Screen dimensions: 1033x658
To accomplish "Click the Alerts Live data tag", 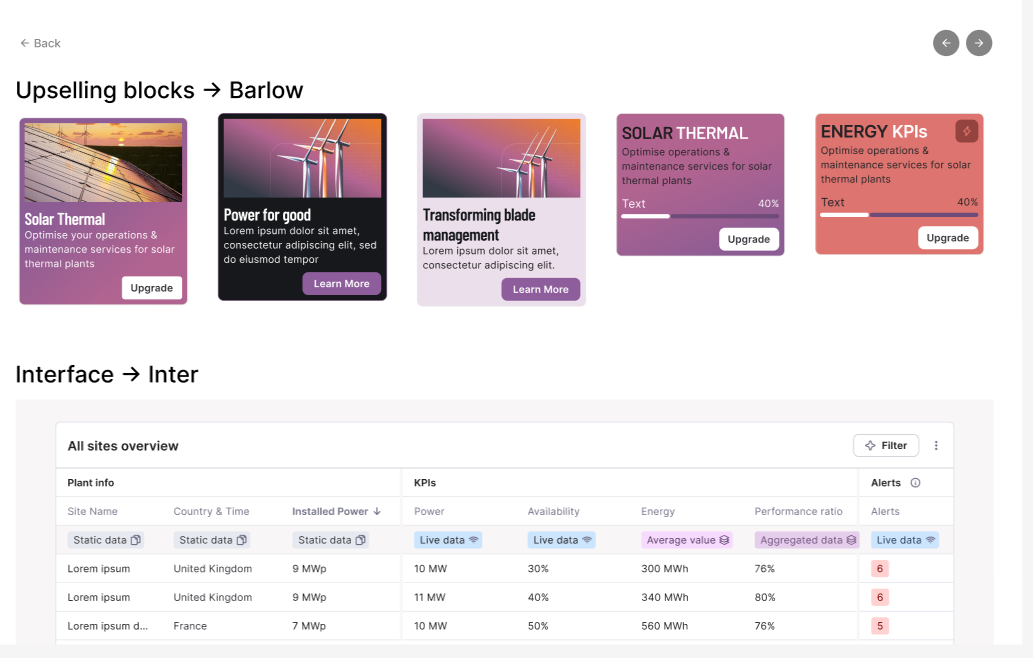I will 904,540.
